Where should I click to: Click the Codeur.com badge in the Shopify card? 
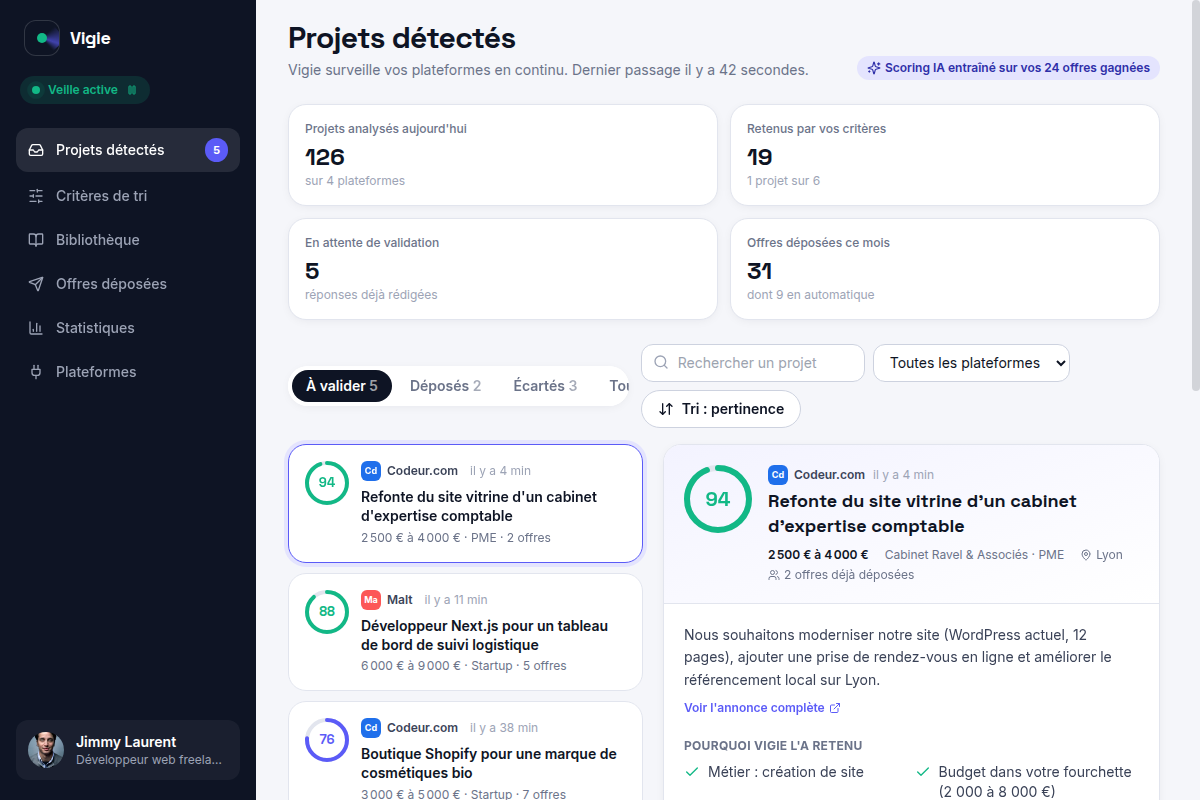(x=371, y=728)
